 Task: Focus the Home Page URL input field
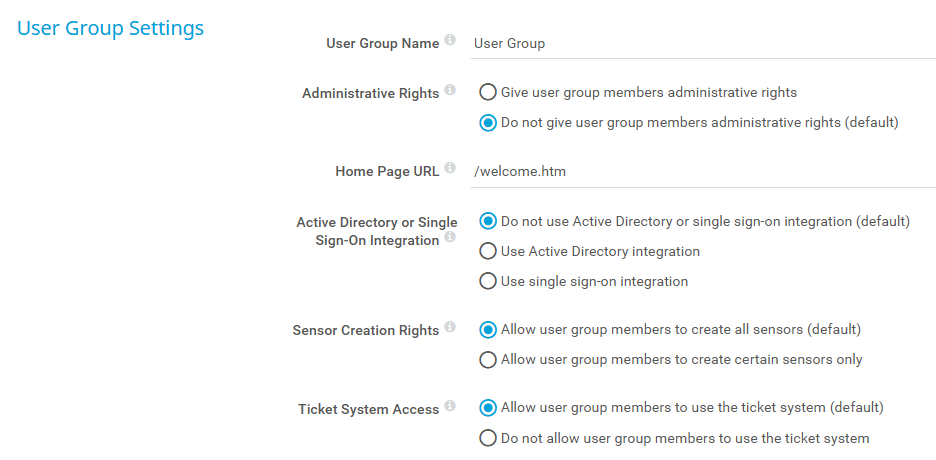[x=700, y=171]
